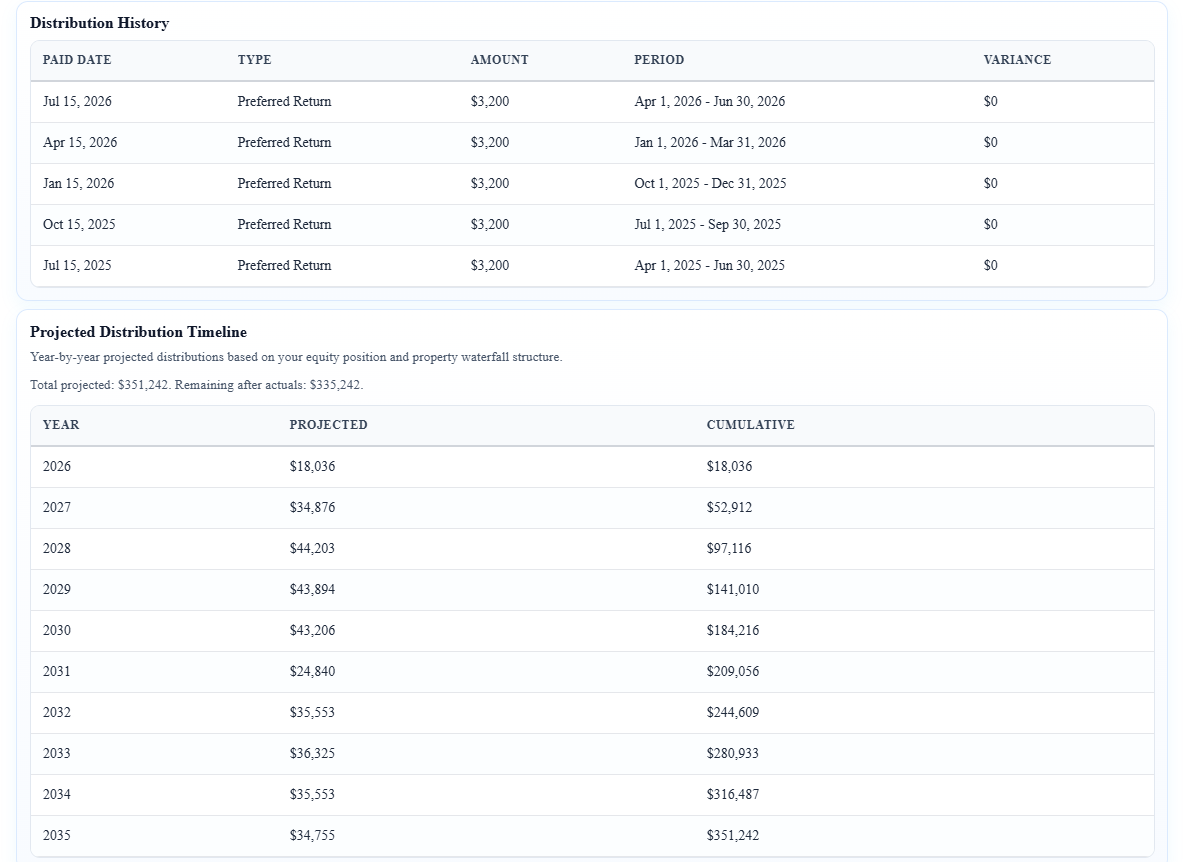Image resolution: width=1185 pixels, height=862 pixels.
Task: Click the PERIOD column header
Action: [x=659, y=60]
